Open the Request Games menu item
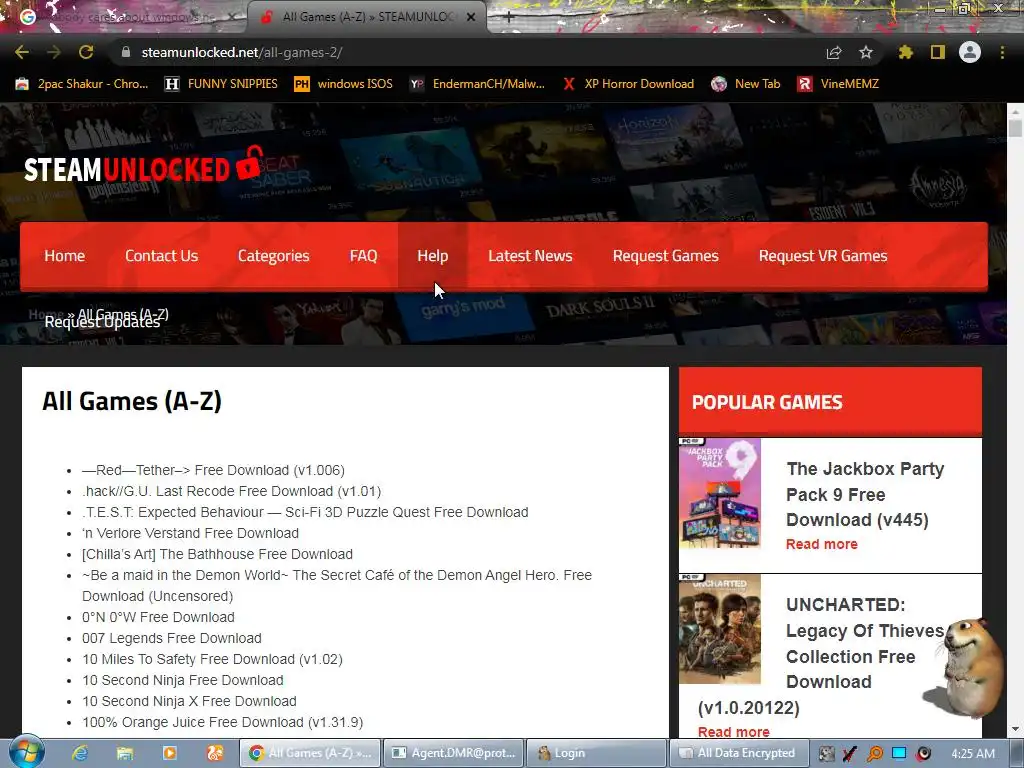Image resolution: width=1024 pixels, height=768 pixels. (665, 256)
